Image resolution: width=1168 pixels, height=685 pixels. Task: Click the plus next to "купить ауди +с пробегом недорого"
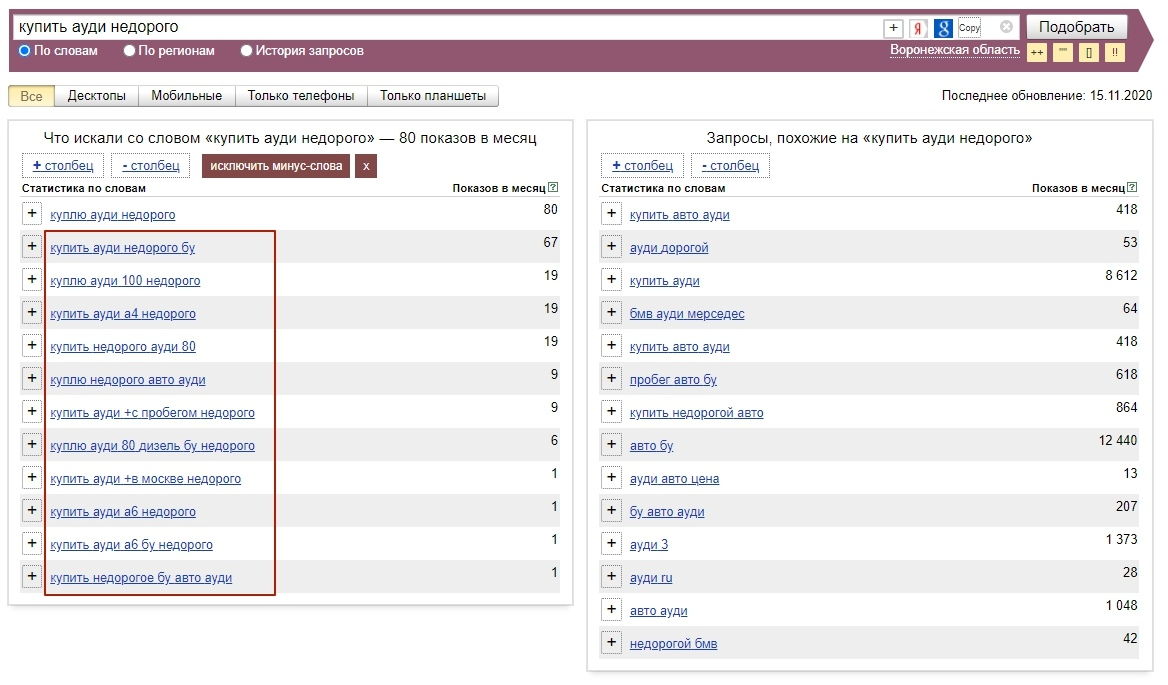click(31, 411)
